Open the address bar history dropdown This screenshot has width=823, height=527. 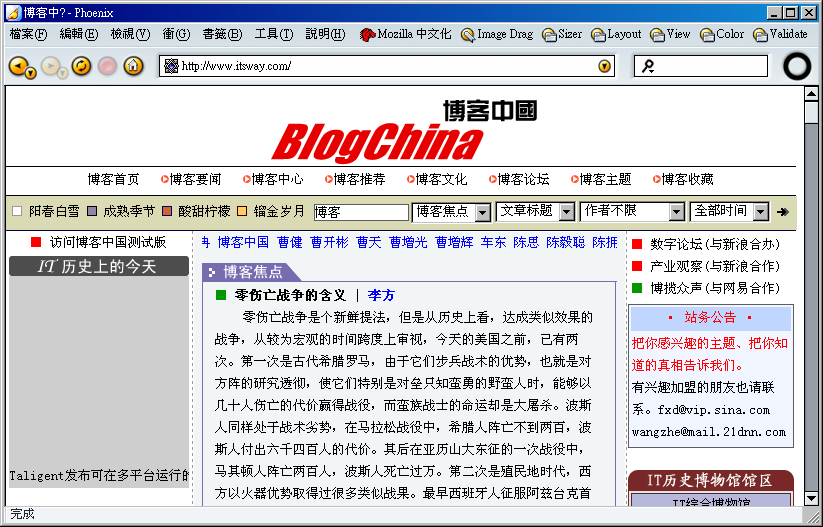(x=605, y=66)
